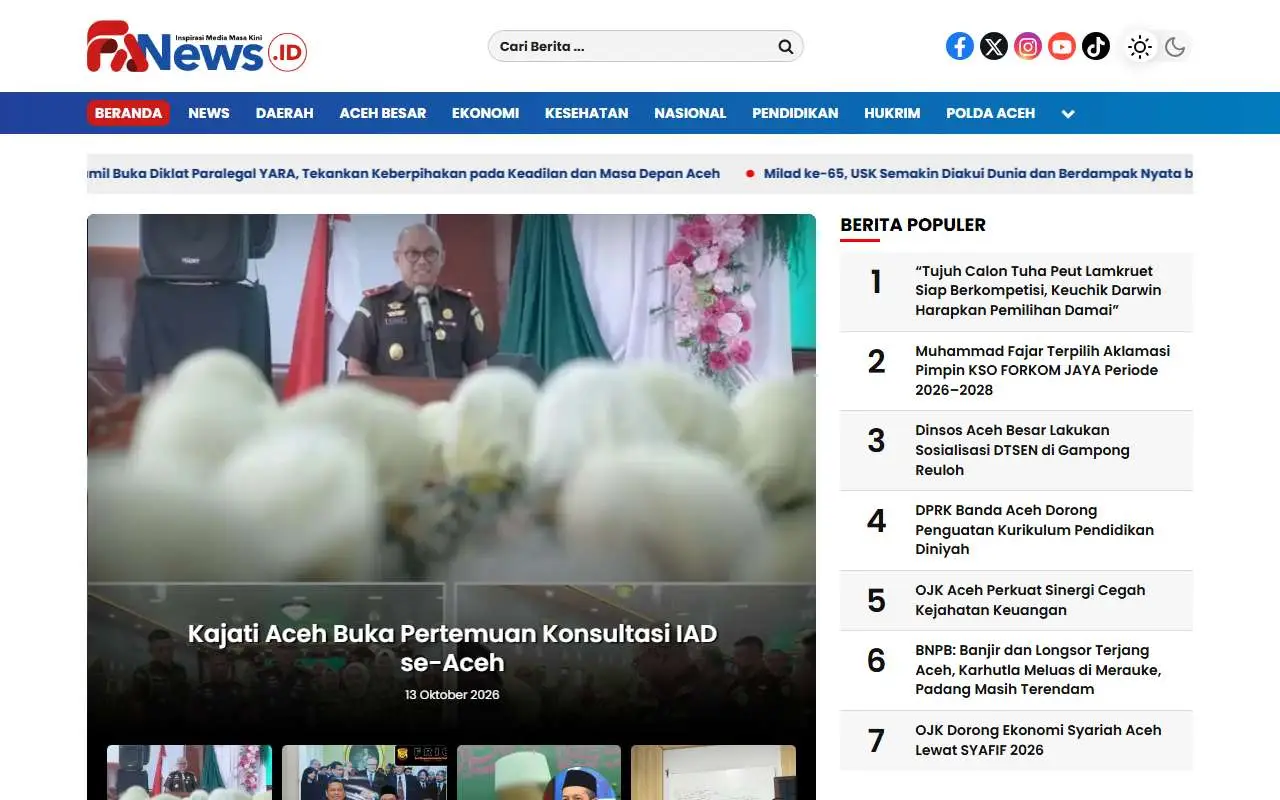The image size is (1280, 800).
Task: Select the first slider thumbnail under the headline
Action: click(189, 772)
